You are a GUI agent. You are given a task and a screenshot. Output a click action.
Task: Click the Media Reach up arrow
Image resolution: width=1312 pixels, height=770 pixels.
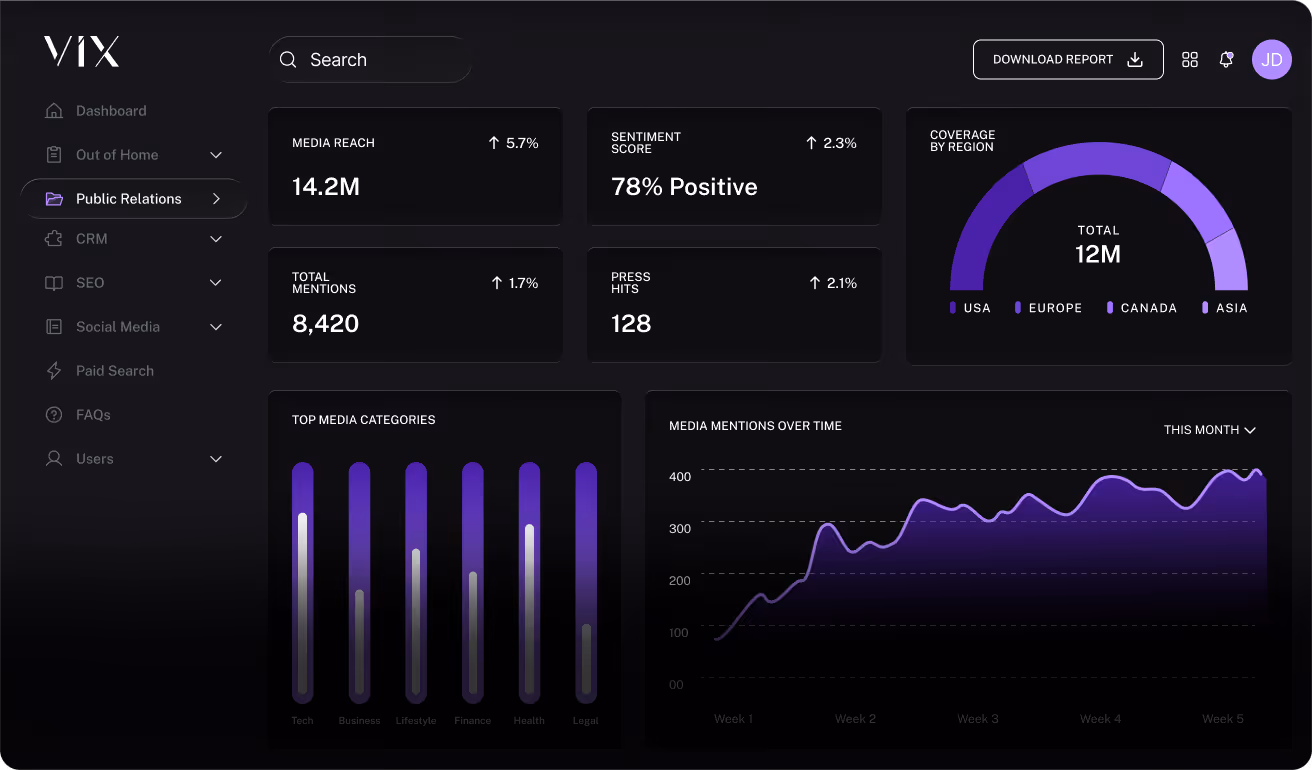(x=493, y=143)
